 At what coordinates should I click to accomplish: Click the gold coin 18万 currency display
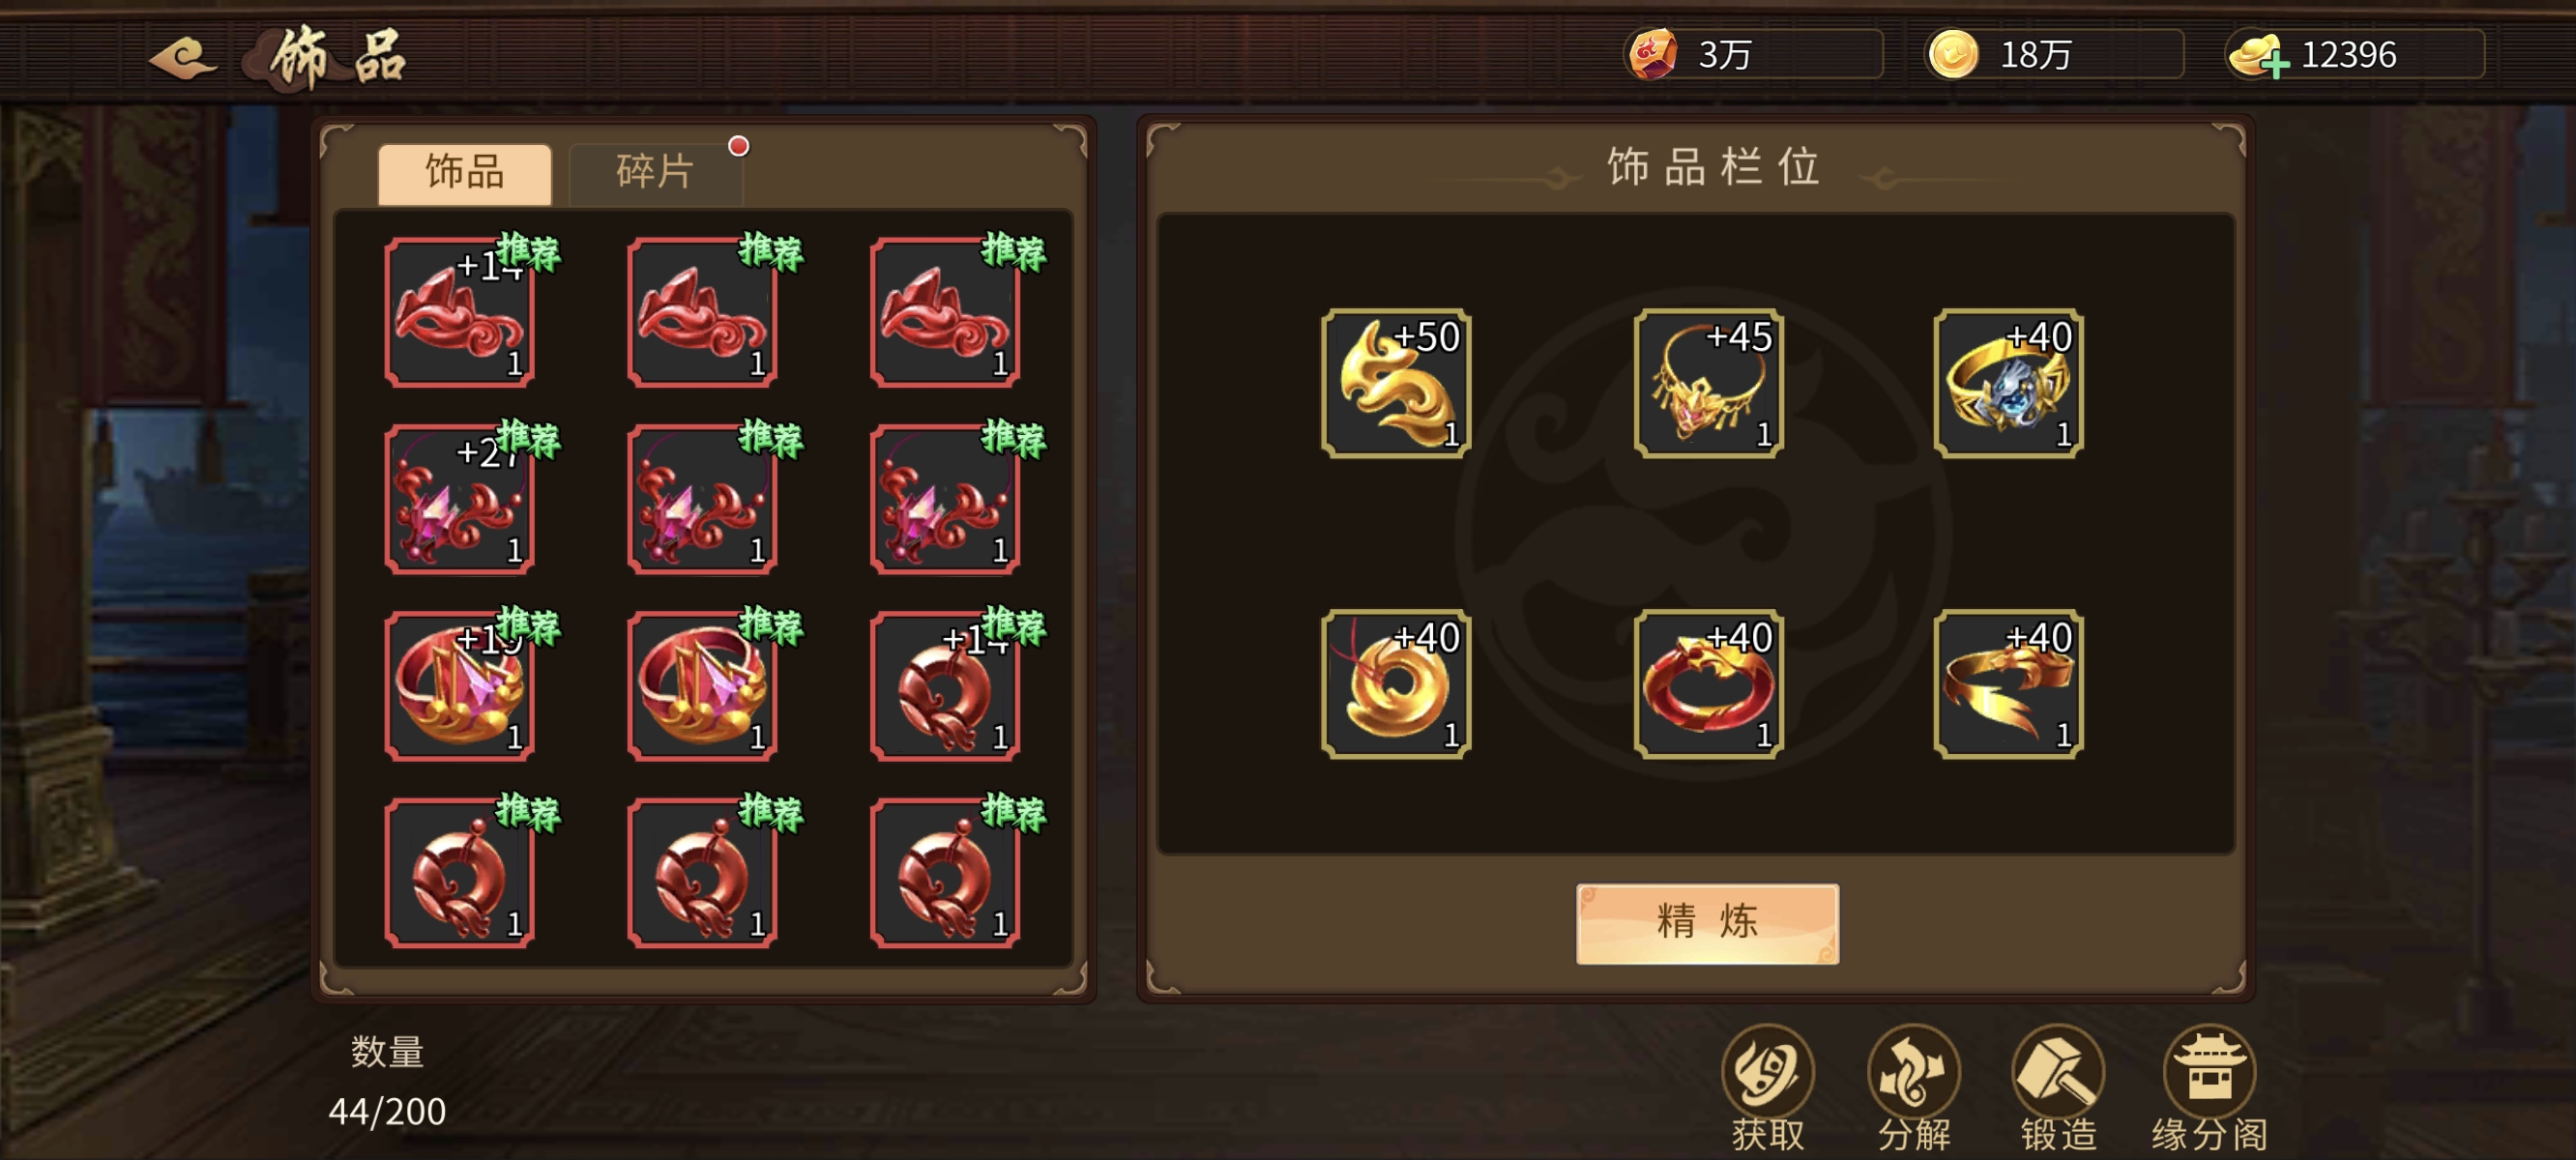tap(2054, 55)
